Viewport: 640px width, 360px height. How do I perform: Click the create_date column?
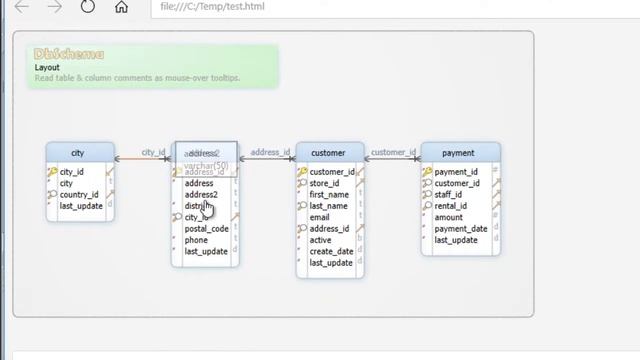[x=331, y=251]
